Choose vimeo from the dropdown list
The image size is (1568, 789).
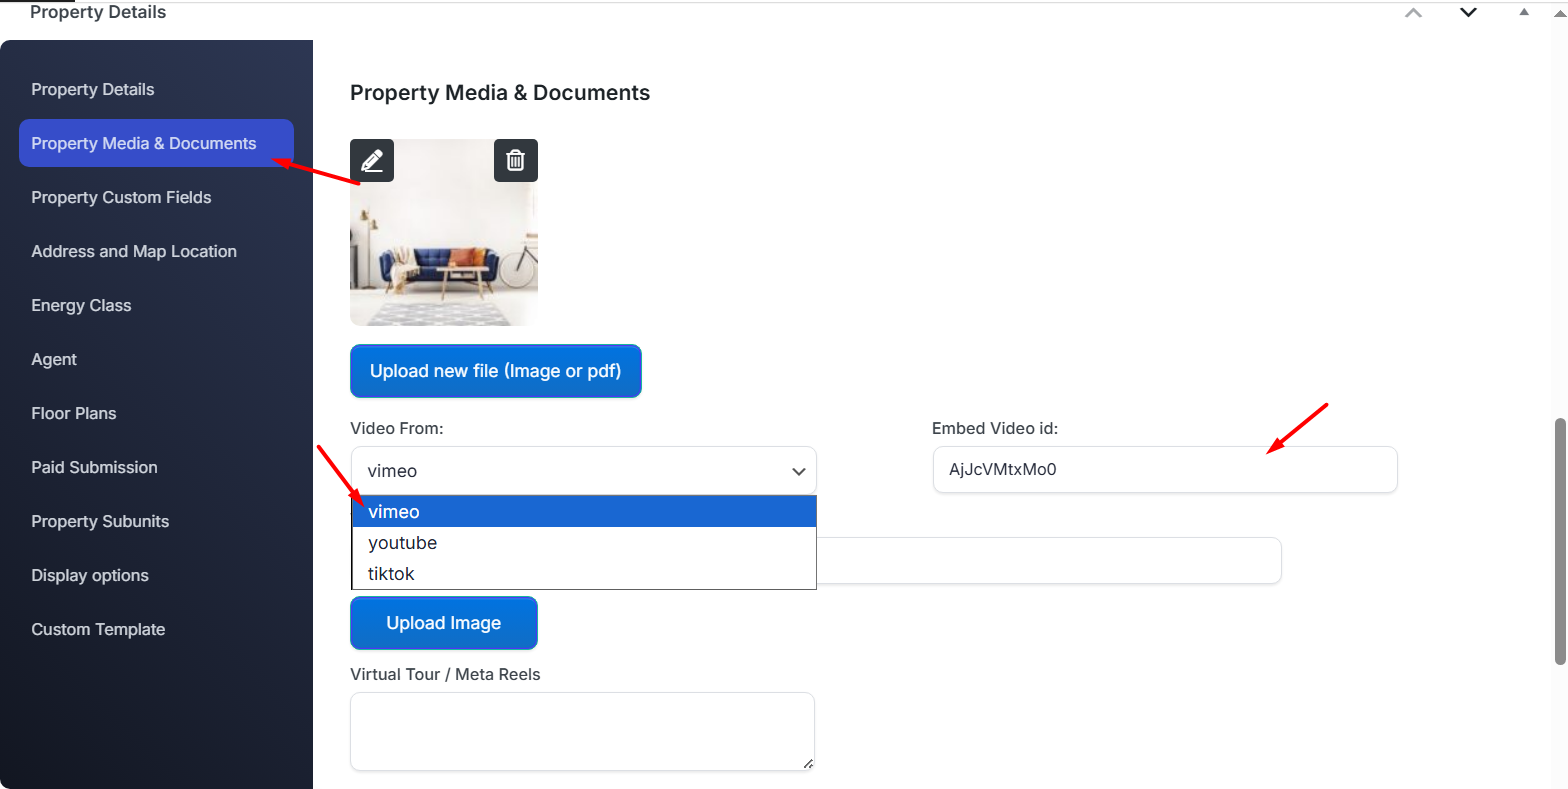pos(583,512)
